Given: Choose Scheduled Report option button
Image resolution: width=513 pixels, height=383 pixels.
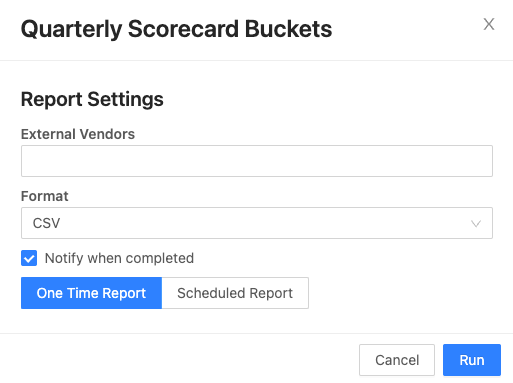Looking at the screenshot, I should (x=235, y=293).
